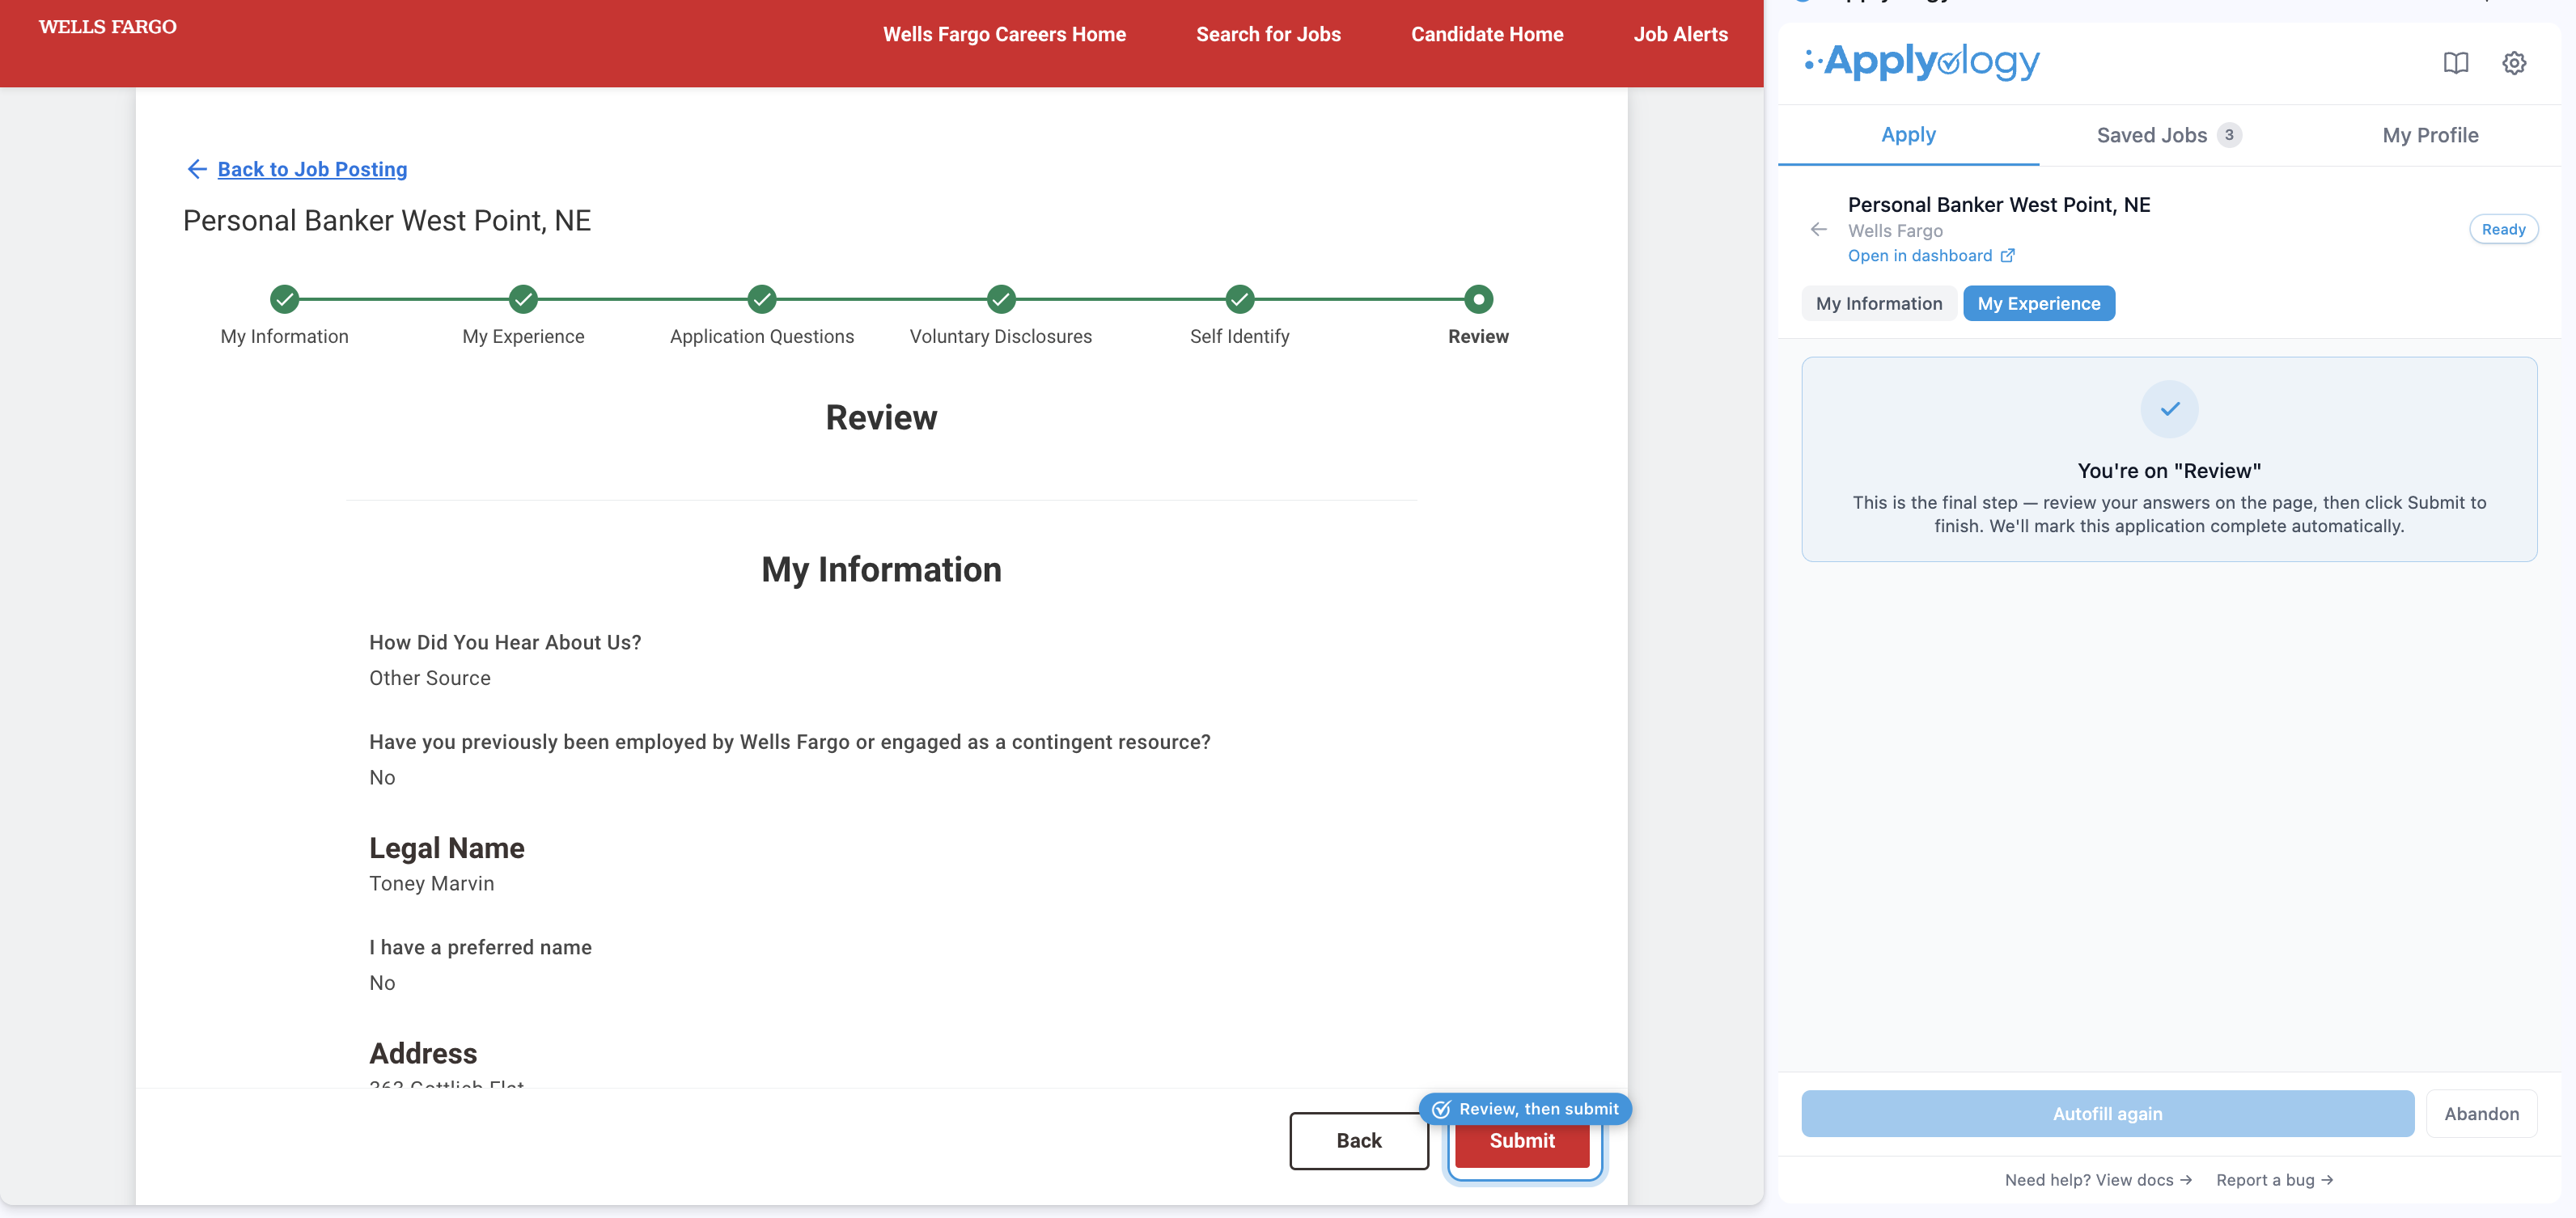Open Applyology settings gear icon
2576x1218 pixels.
[2514, 63]
